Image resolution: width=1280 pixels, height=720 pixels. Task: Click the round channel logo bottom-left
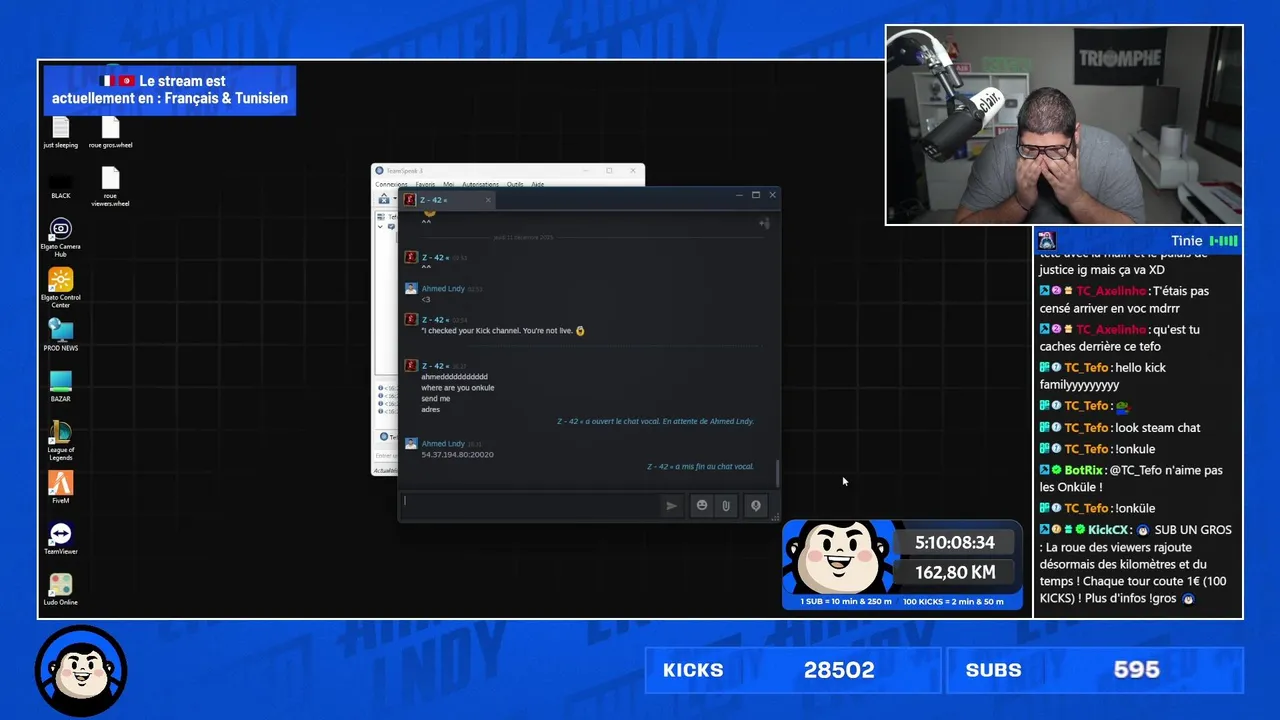[81, 671]
